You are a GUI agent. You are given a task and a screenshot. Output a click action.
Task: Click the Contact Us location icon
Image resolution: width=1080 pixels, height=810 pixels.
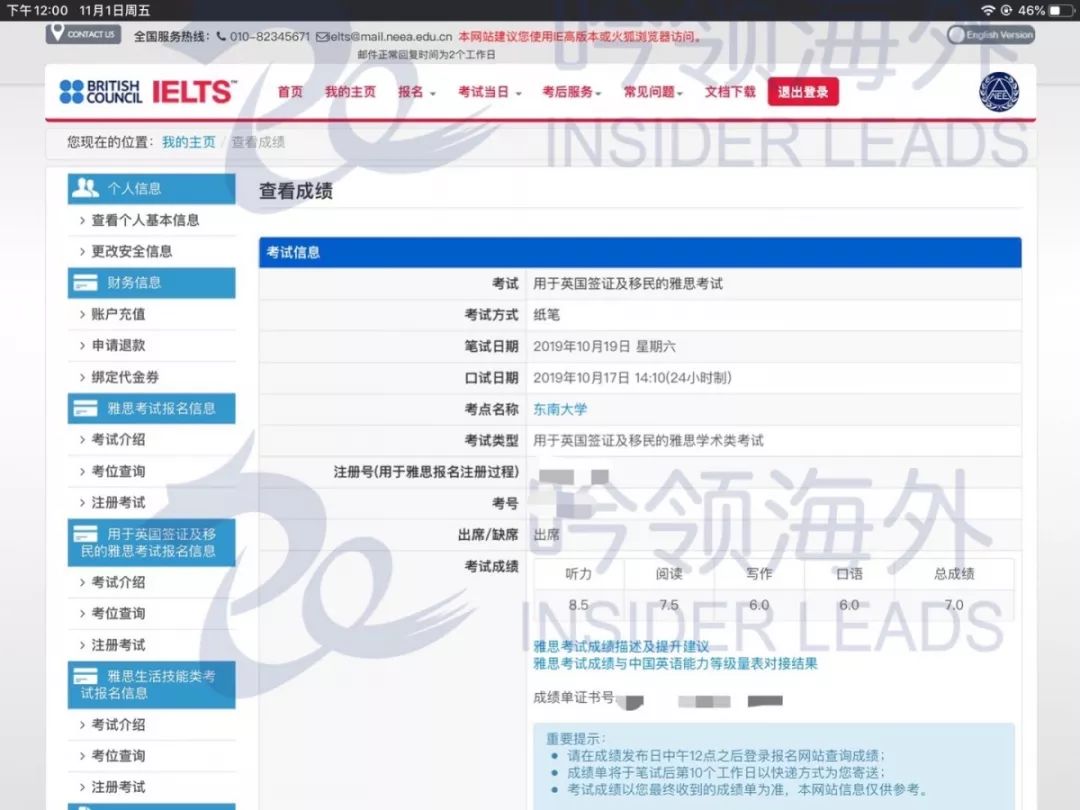(56, 33)
